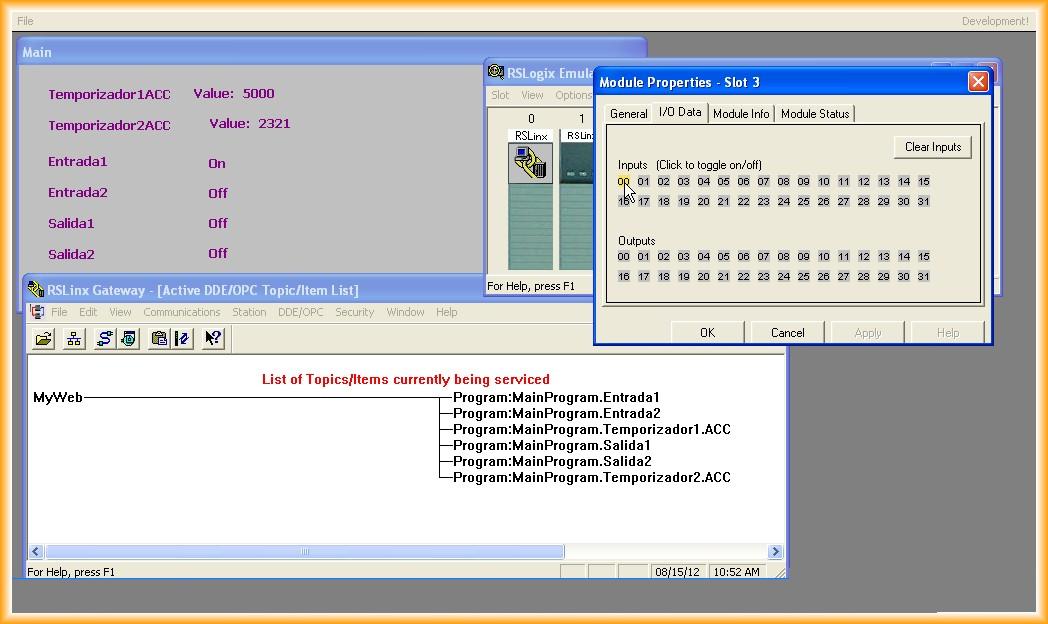Click the fourth RSLinx toolbar icon (blue disk)
The height and width of the screenshot is (624, 1048).
pos(129,339)
